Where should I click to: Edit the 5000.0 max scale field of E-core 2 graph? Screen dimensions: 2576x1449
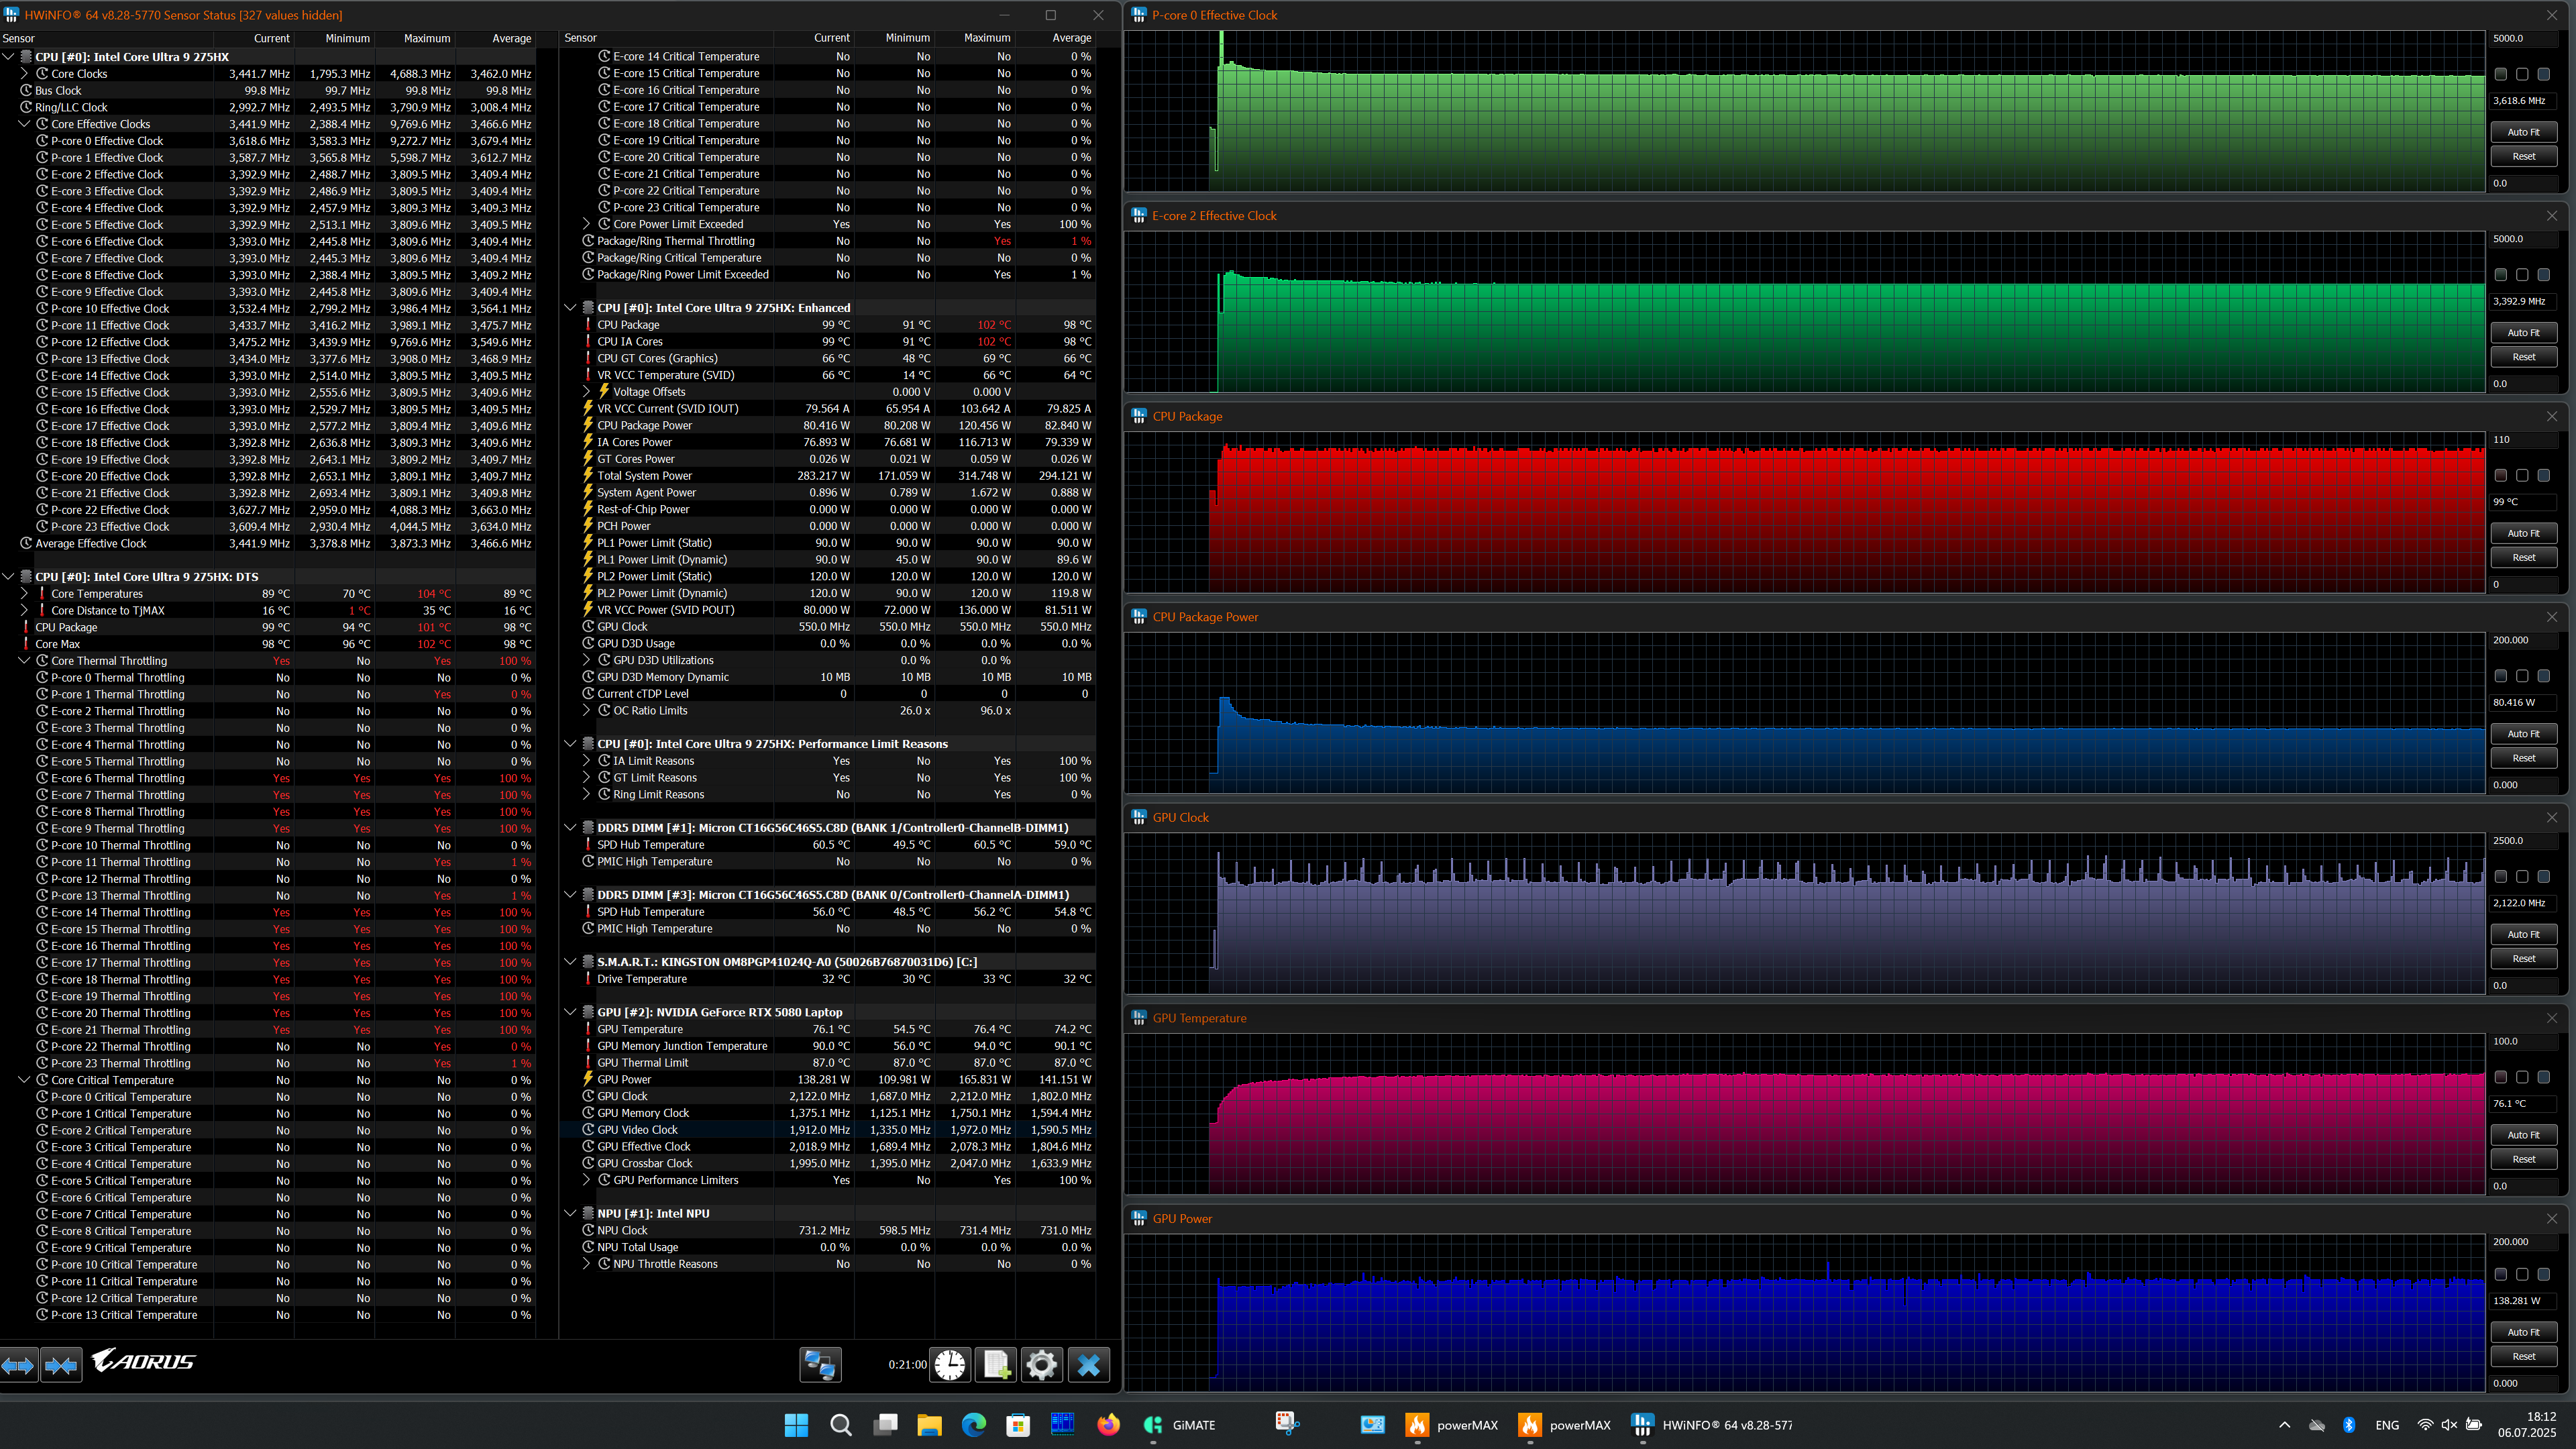click(x=2522, y=239)
